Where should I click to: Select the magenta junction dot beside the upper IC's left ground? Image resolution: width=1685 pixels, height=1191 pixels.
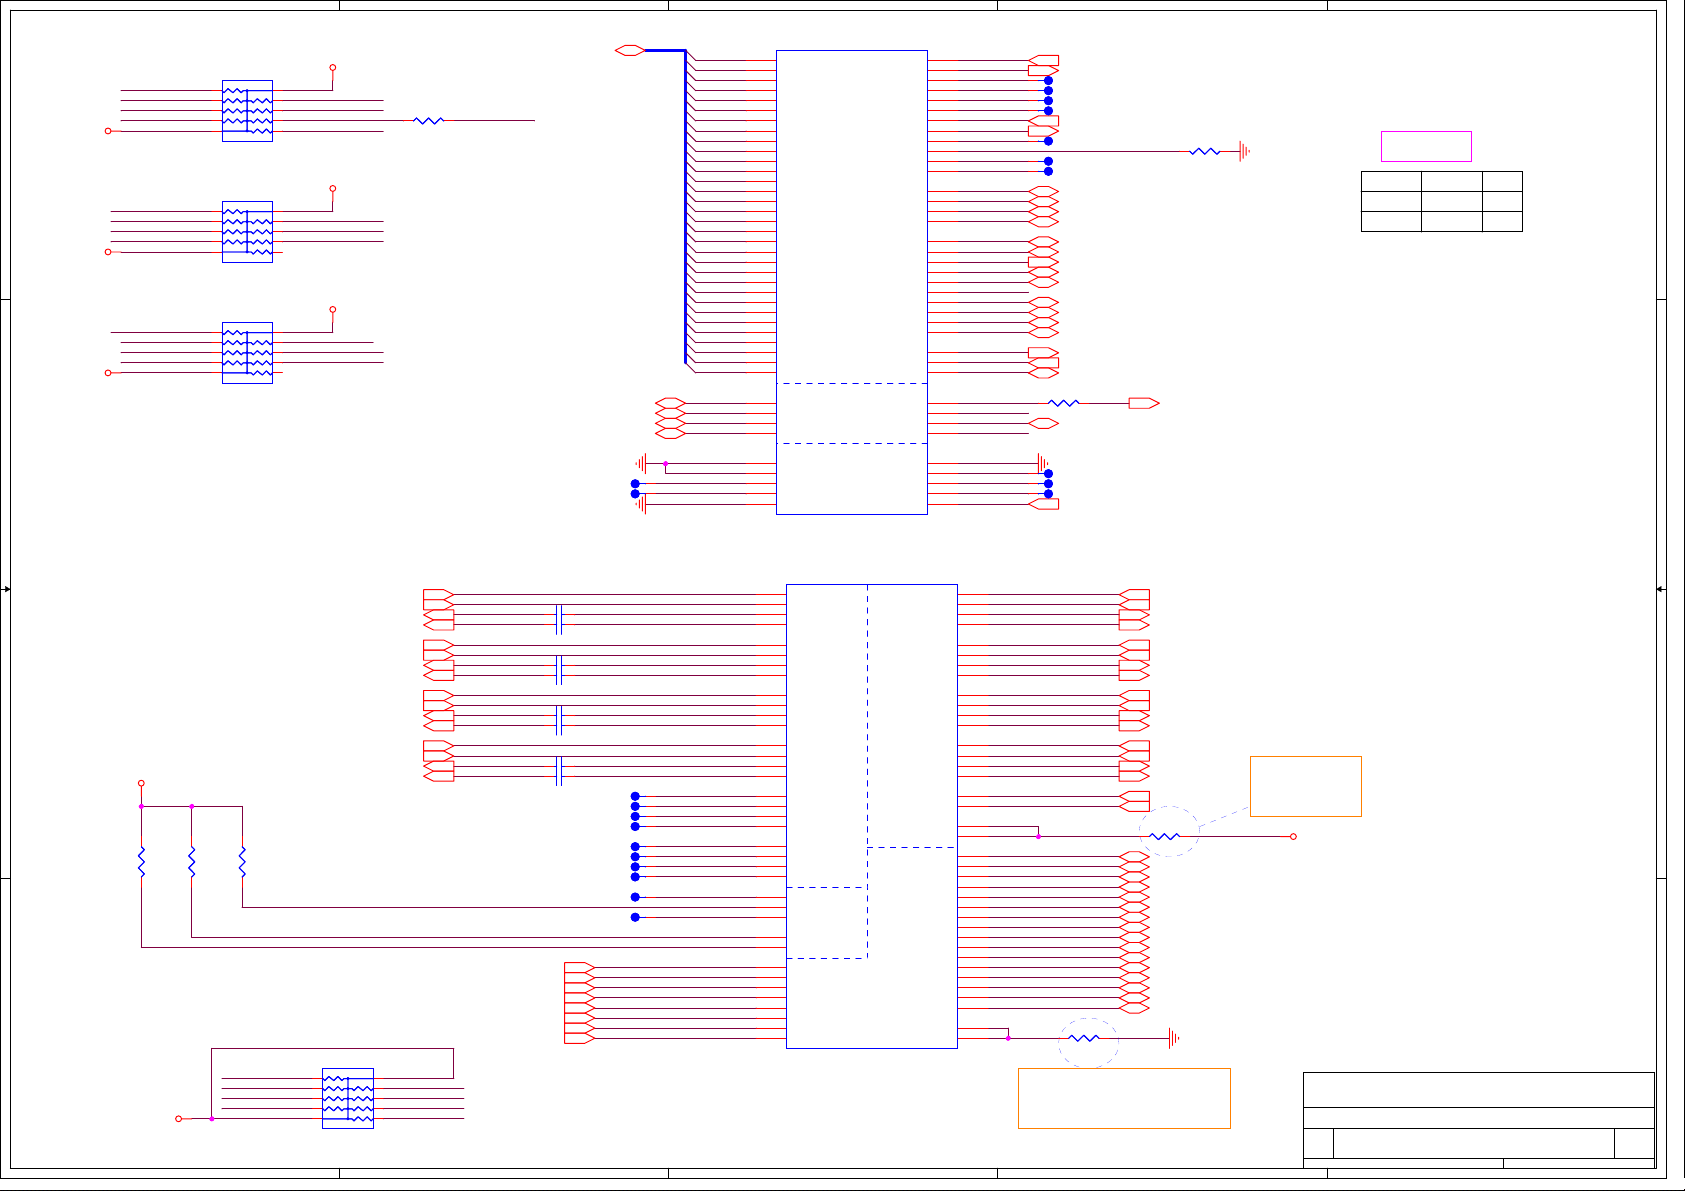tap(665, 463)
